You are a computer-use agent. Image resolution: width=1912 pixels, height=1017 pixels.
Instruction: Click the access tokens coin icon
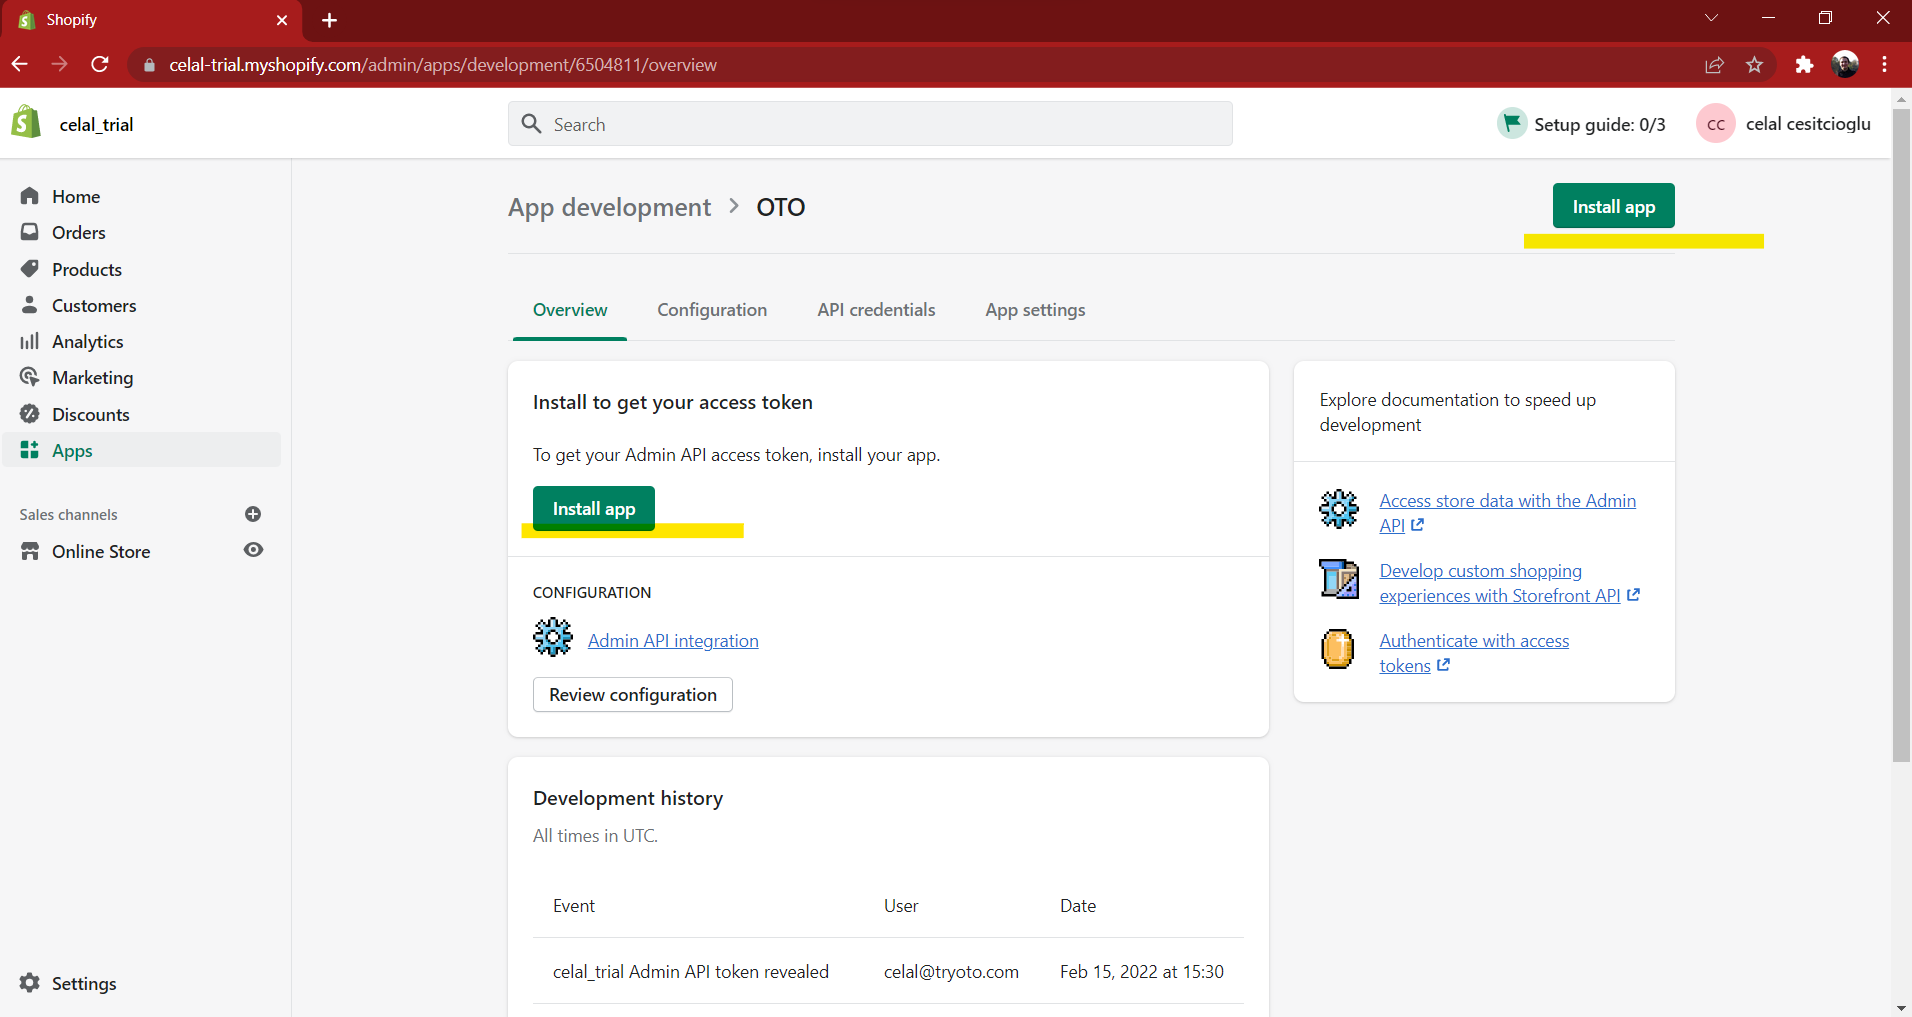pos(1338,649)
